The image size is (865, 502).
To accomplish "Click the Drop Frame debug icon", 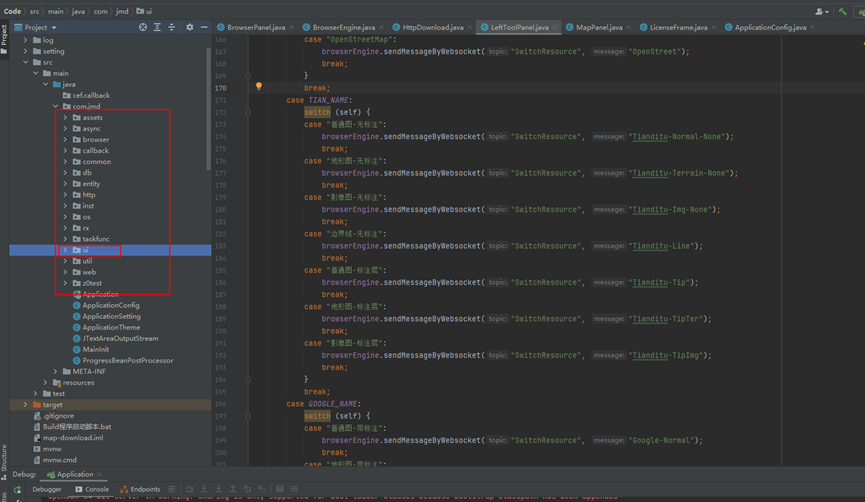I will point(247,489).
